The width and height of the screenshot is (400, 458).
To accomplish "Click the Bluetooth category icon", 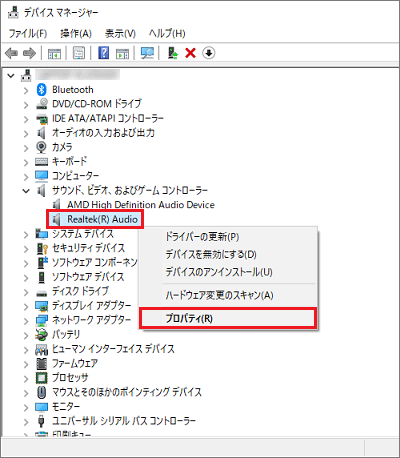I will point(41,90).
